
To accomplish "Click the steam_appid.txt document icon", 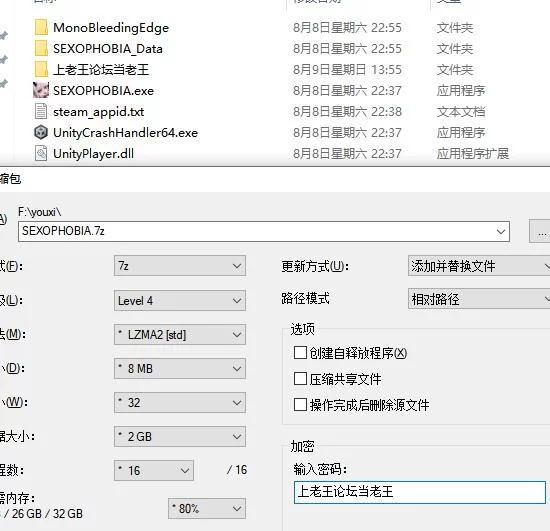I will tap(41, 112).
